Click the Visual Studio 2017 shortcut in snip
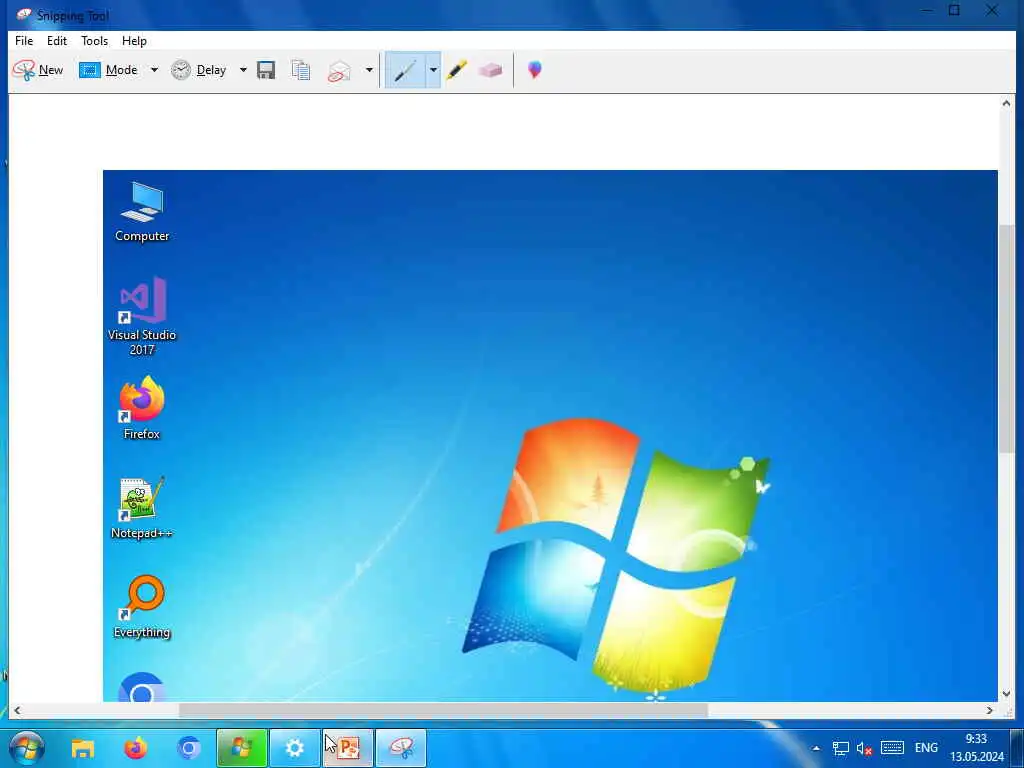Viewport: 1024px width, 768px height. click(x=142, y=316)
